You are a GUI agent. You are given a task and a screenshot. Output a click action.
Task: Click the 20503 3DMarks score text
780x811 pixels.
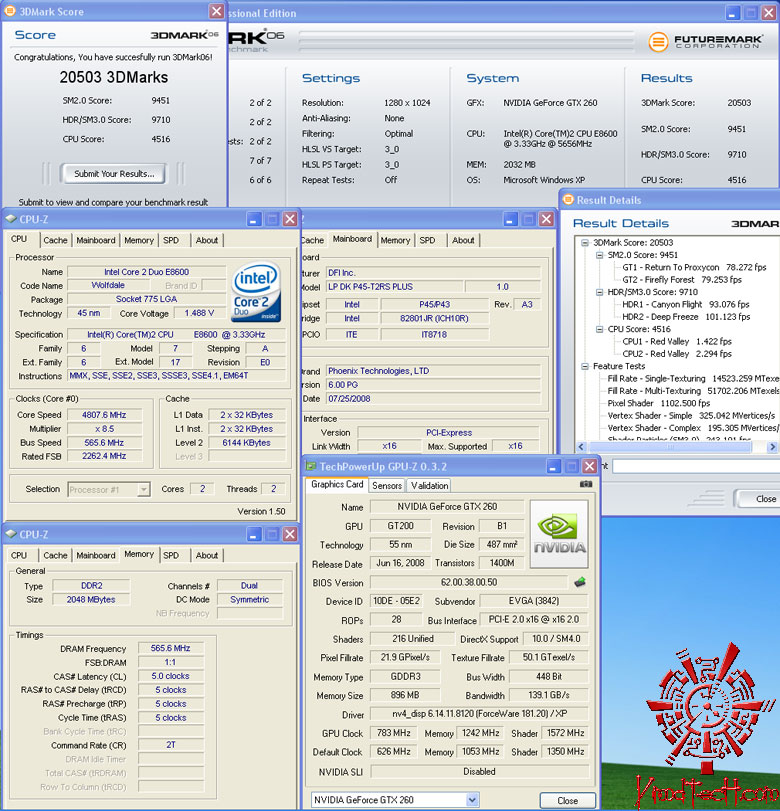pyautogui.click(x=114, y=77)
